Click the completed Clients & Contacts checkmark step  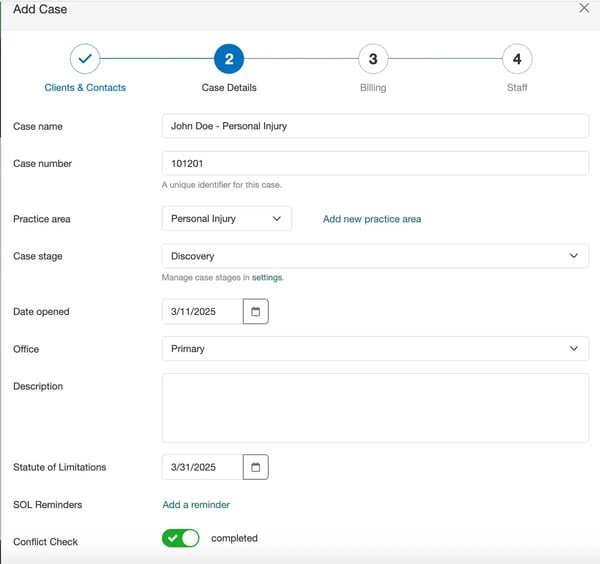coord(85,59)
